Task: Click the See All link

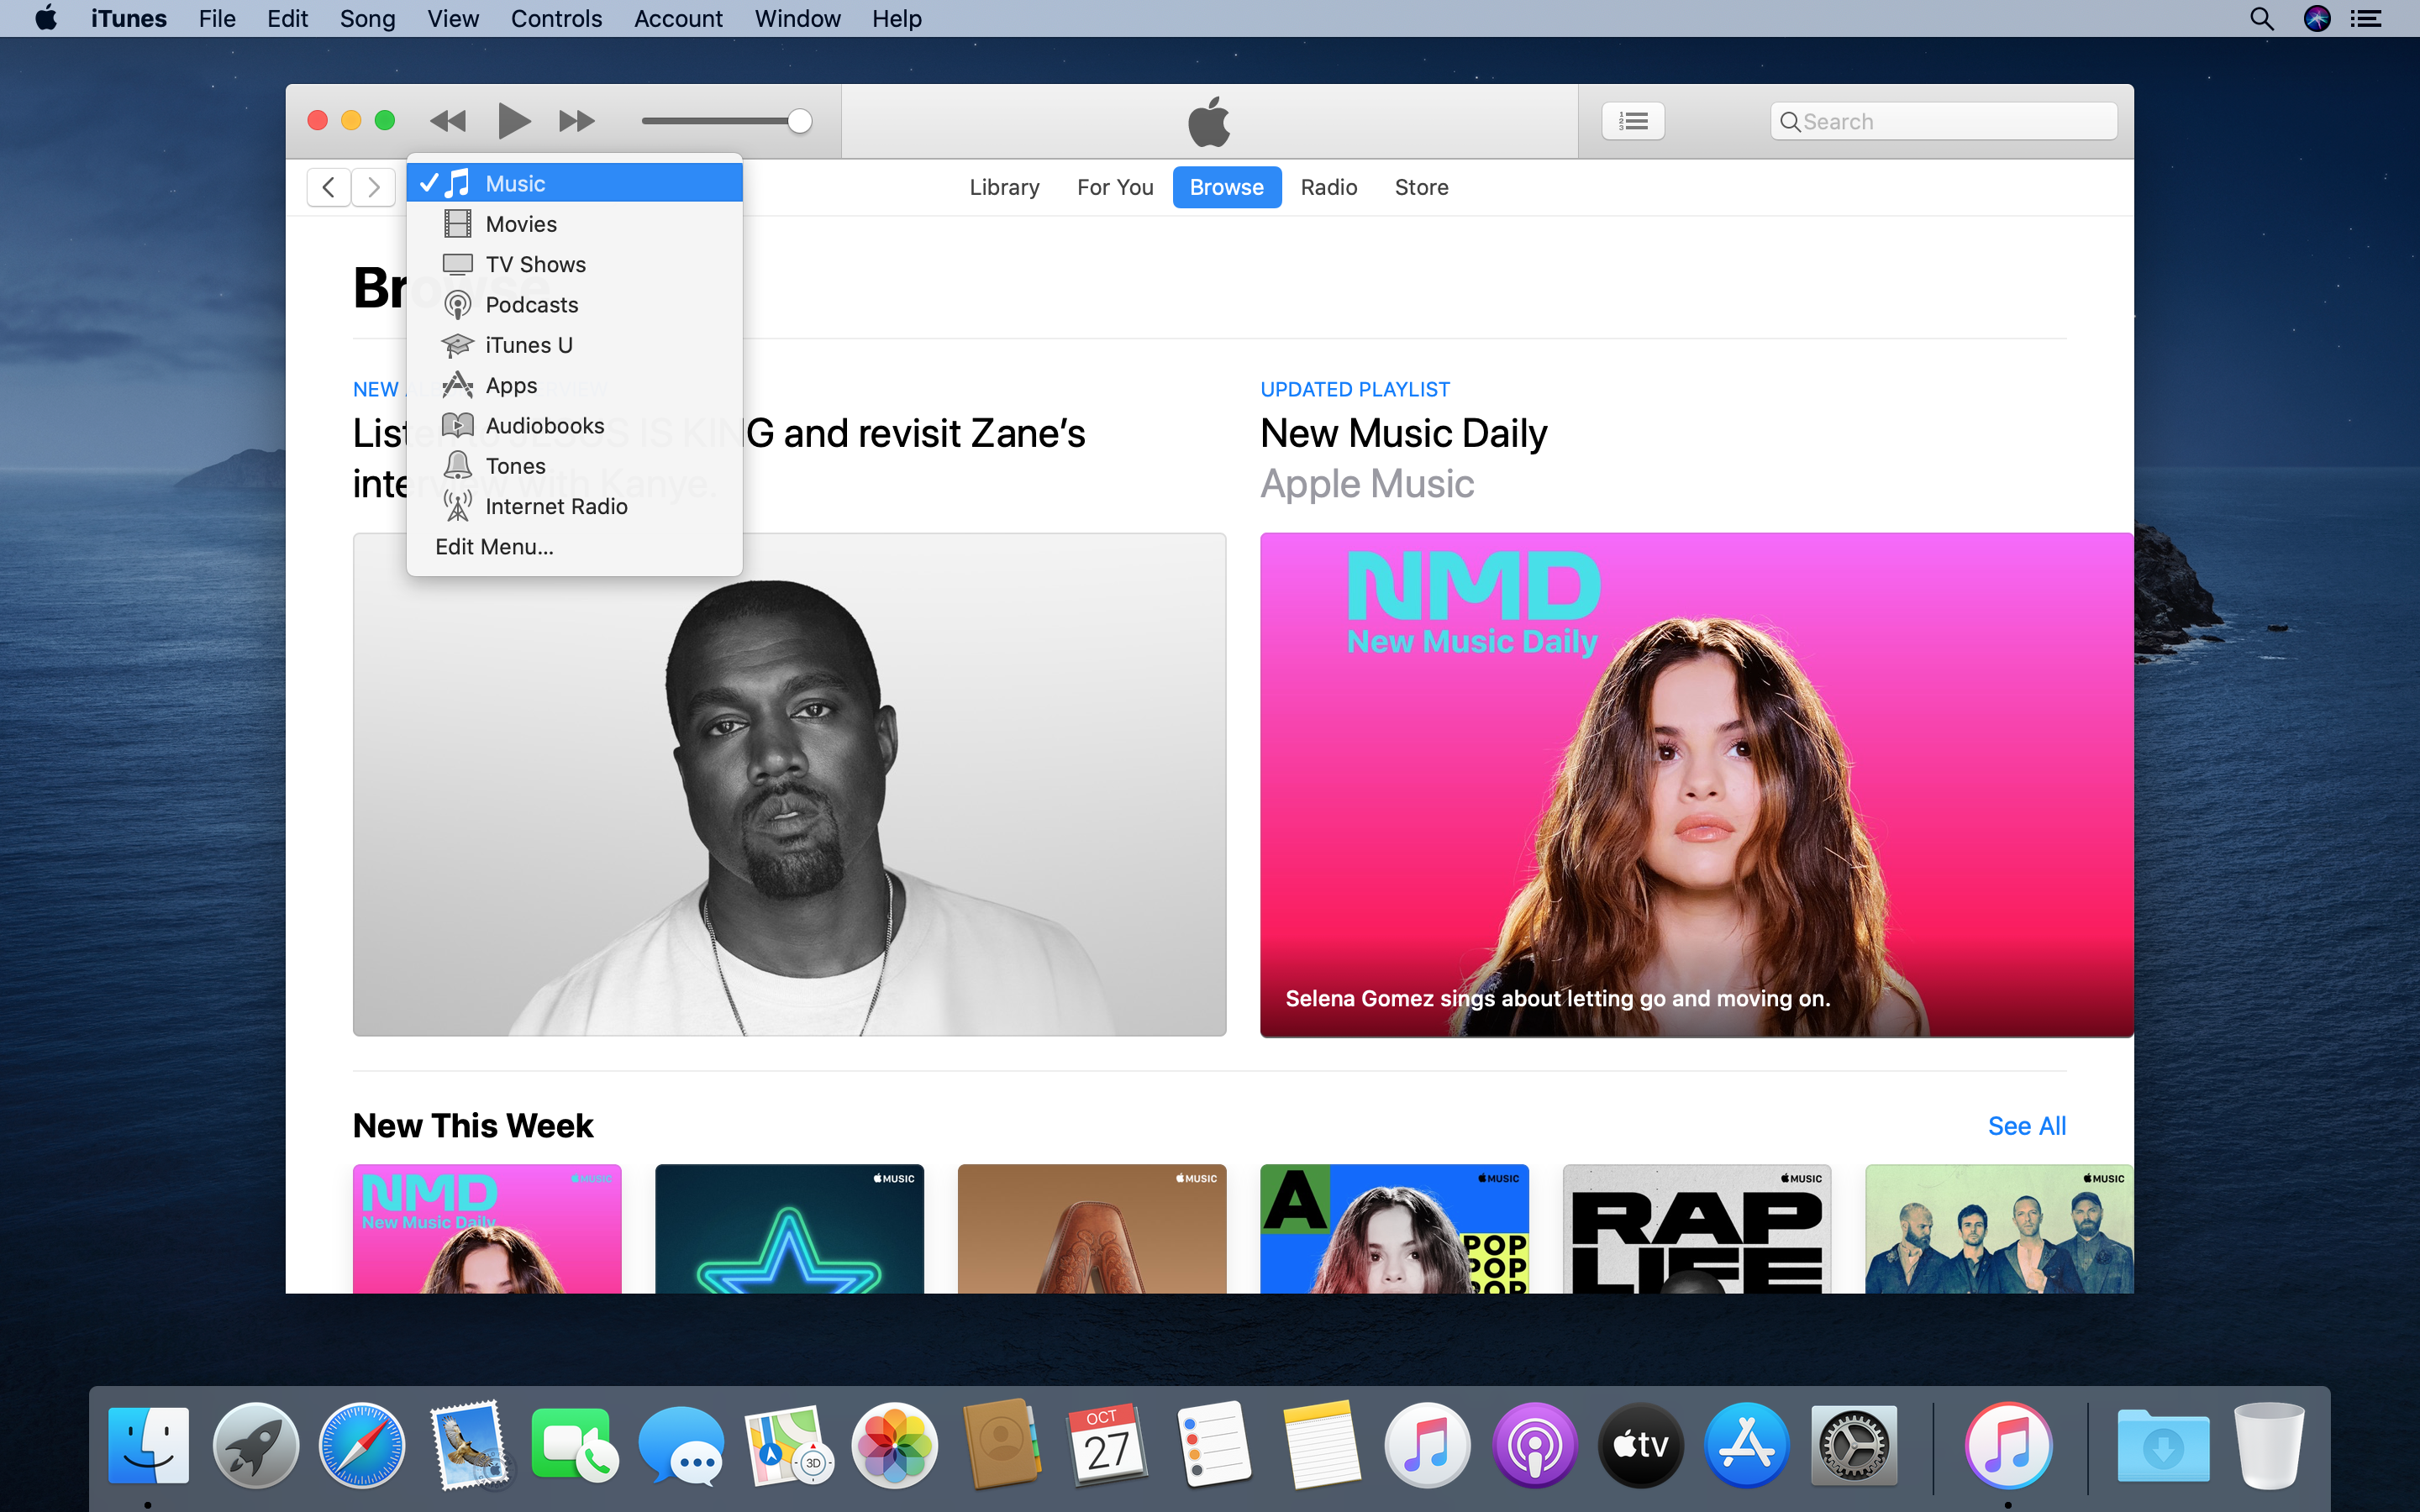Action: click(x=2026, y=1126)
